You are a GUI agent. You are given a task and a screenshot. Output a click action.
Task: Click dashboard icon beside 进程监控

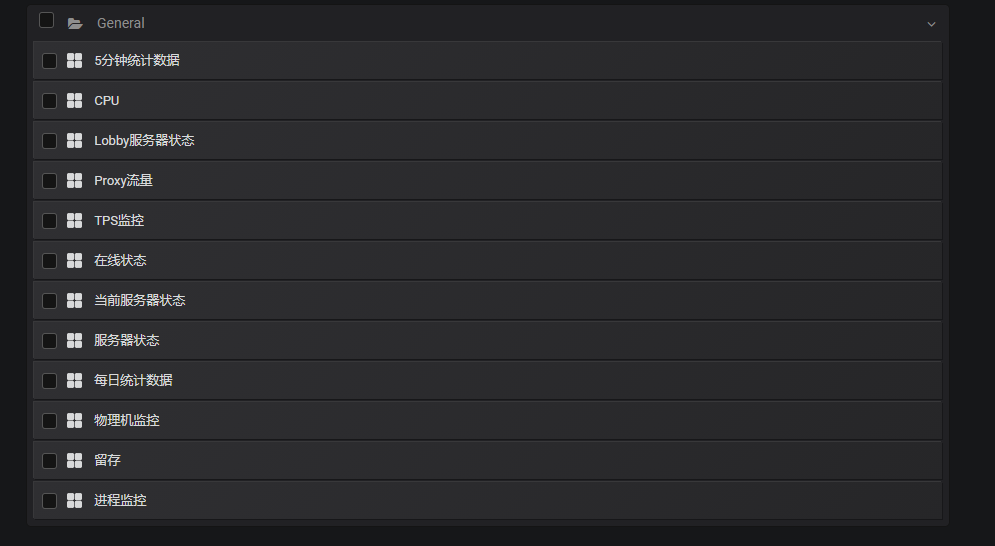click(x=74, y=500)
